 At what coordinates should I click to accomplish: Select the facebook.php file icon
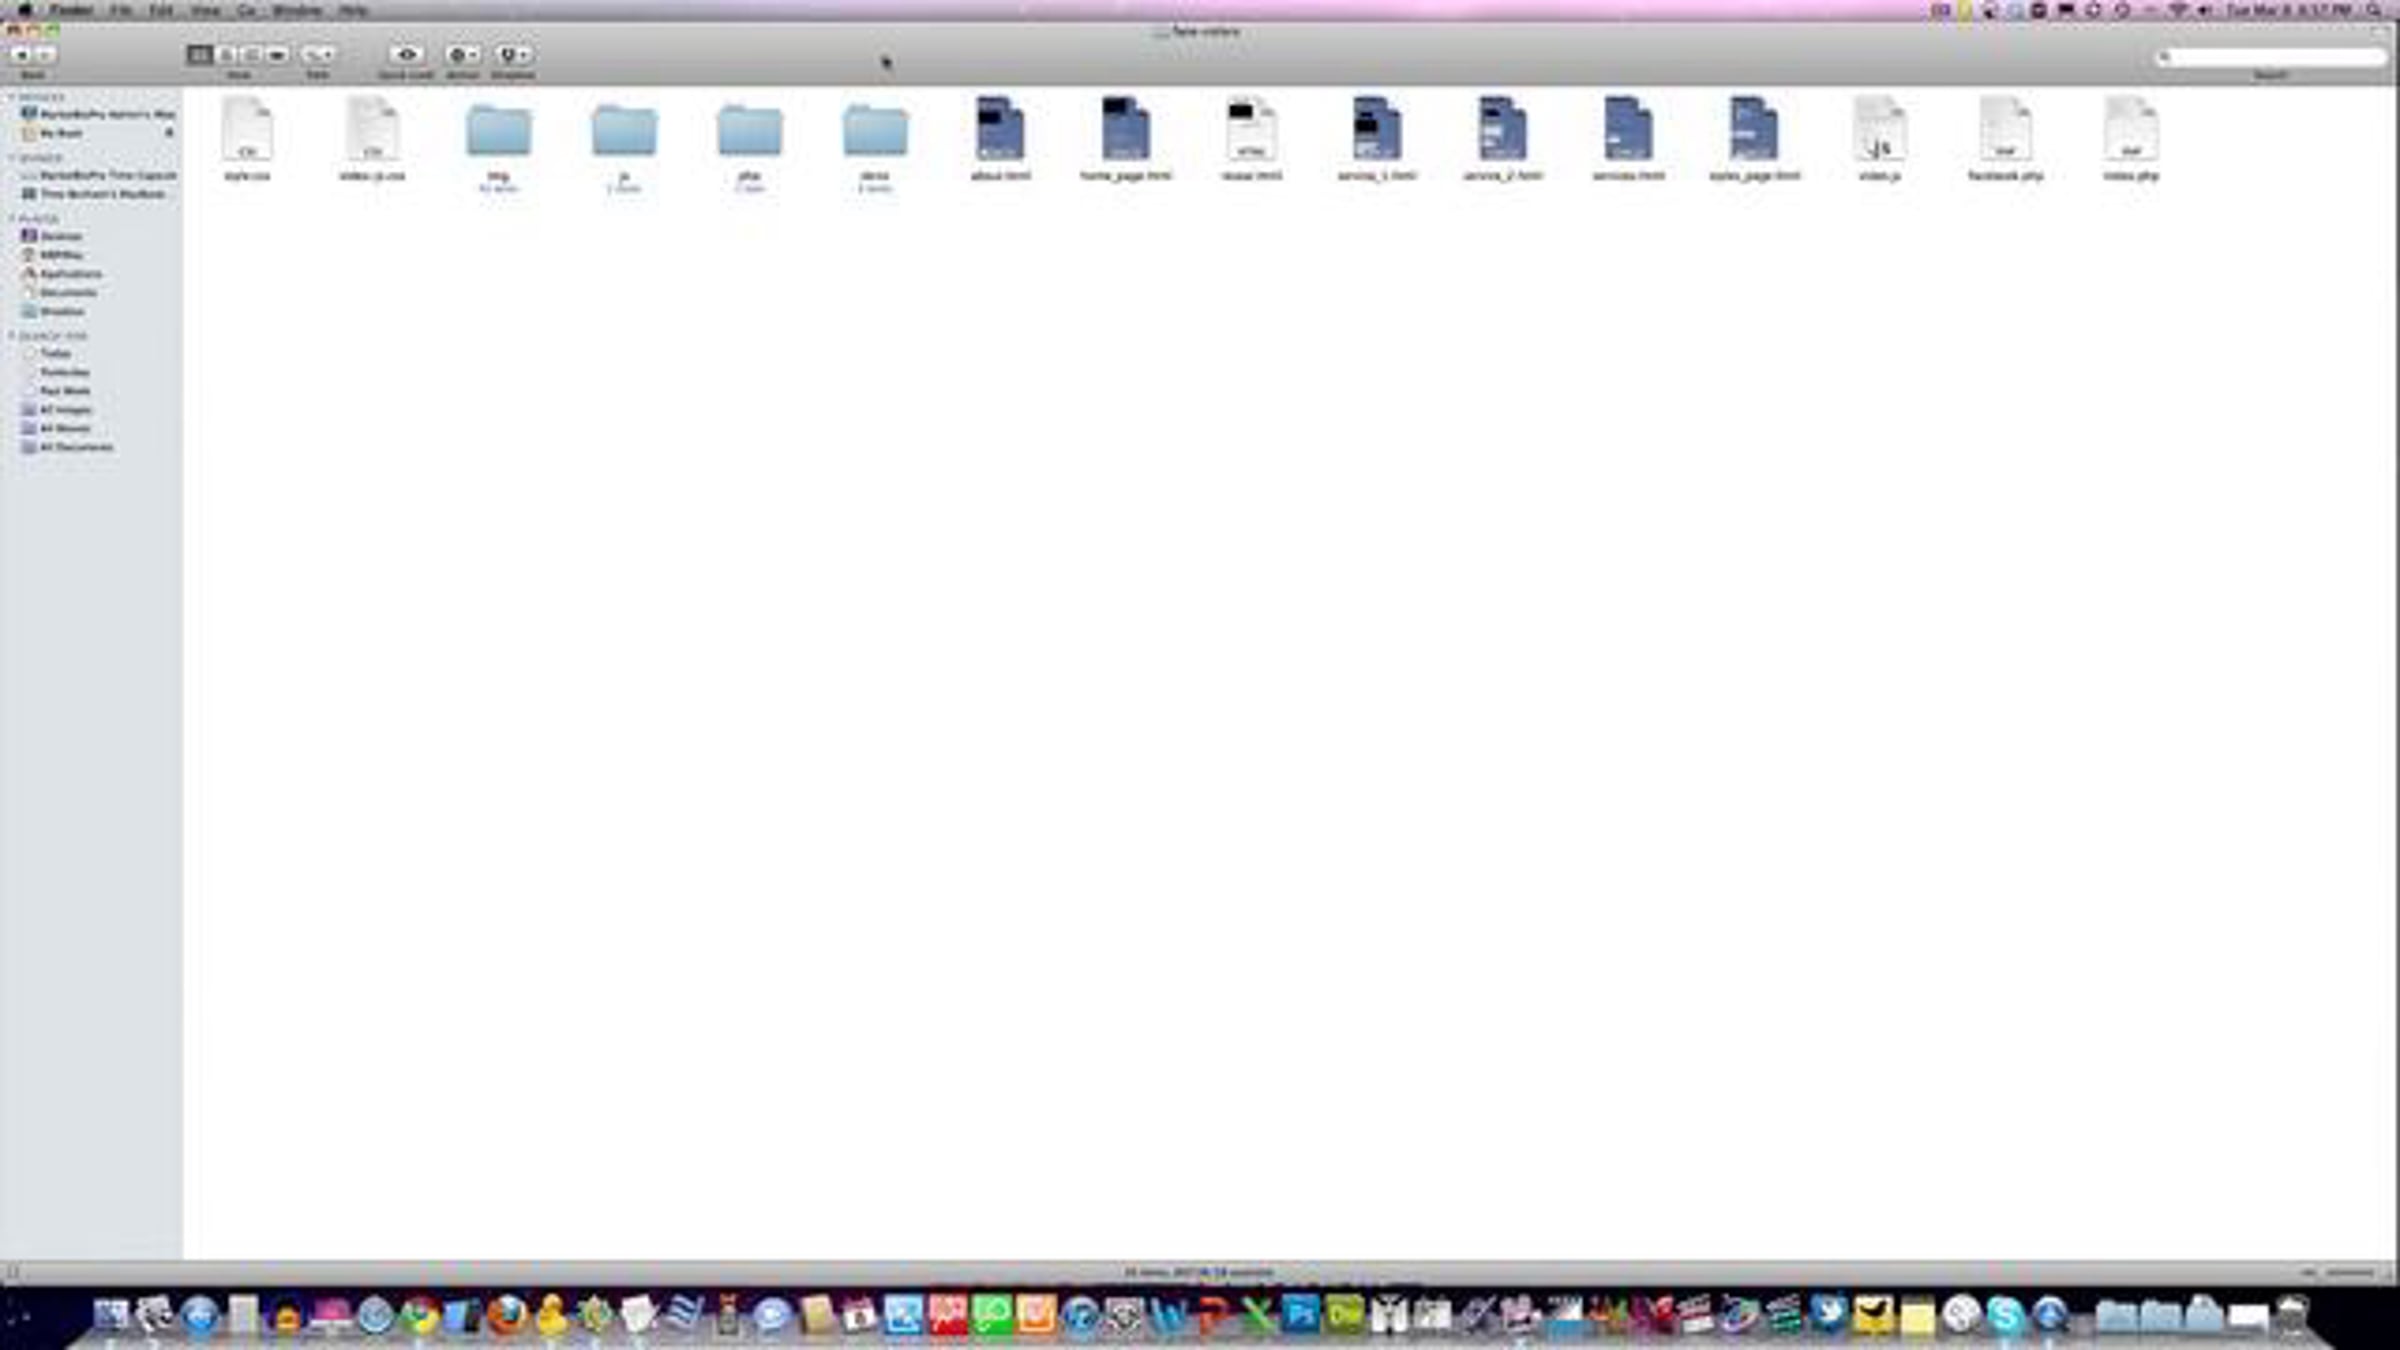pos(2004,130)
